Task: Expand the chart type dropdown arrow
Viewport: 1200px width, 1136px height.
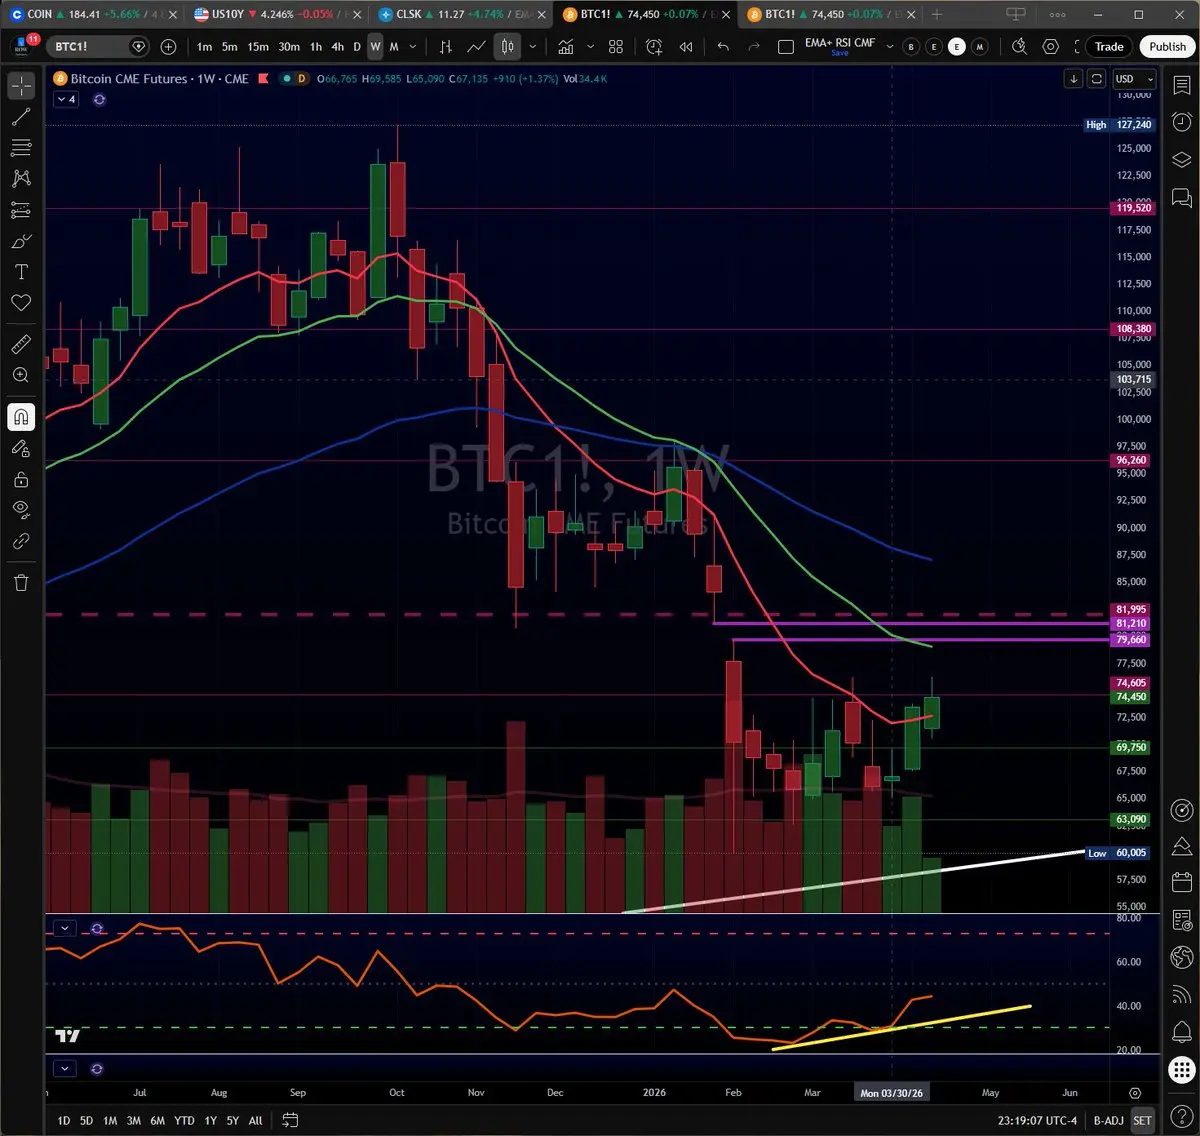Action: (533, 47)
